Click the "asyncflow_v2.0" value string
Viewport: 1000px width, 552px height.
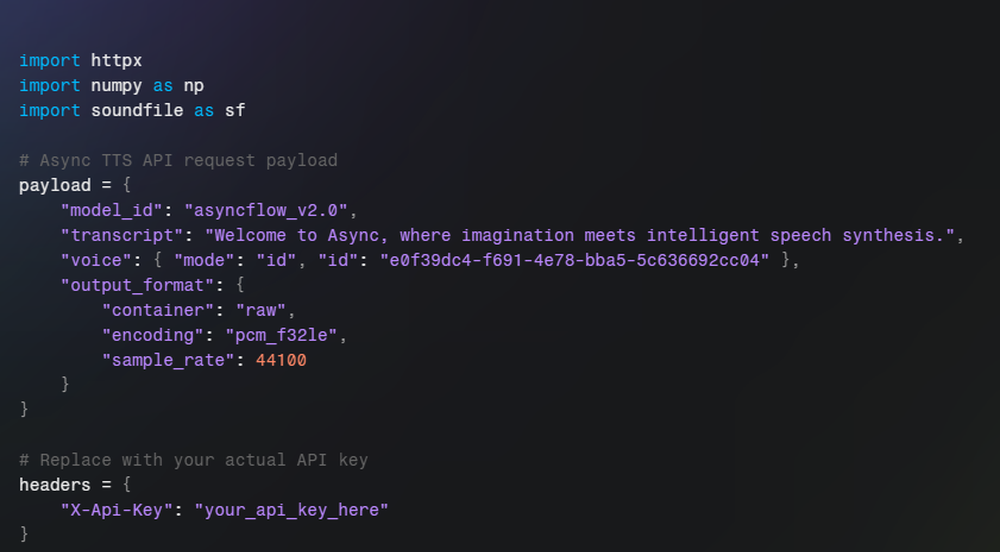click(271, 210)
